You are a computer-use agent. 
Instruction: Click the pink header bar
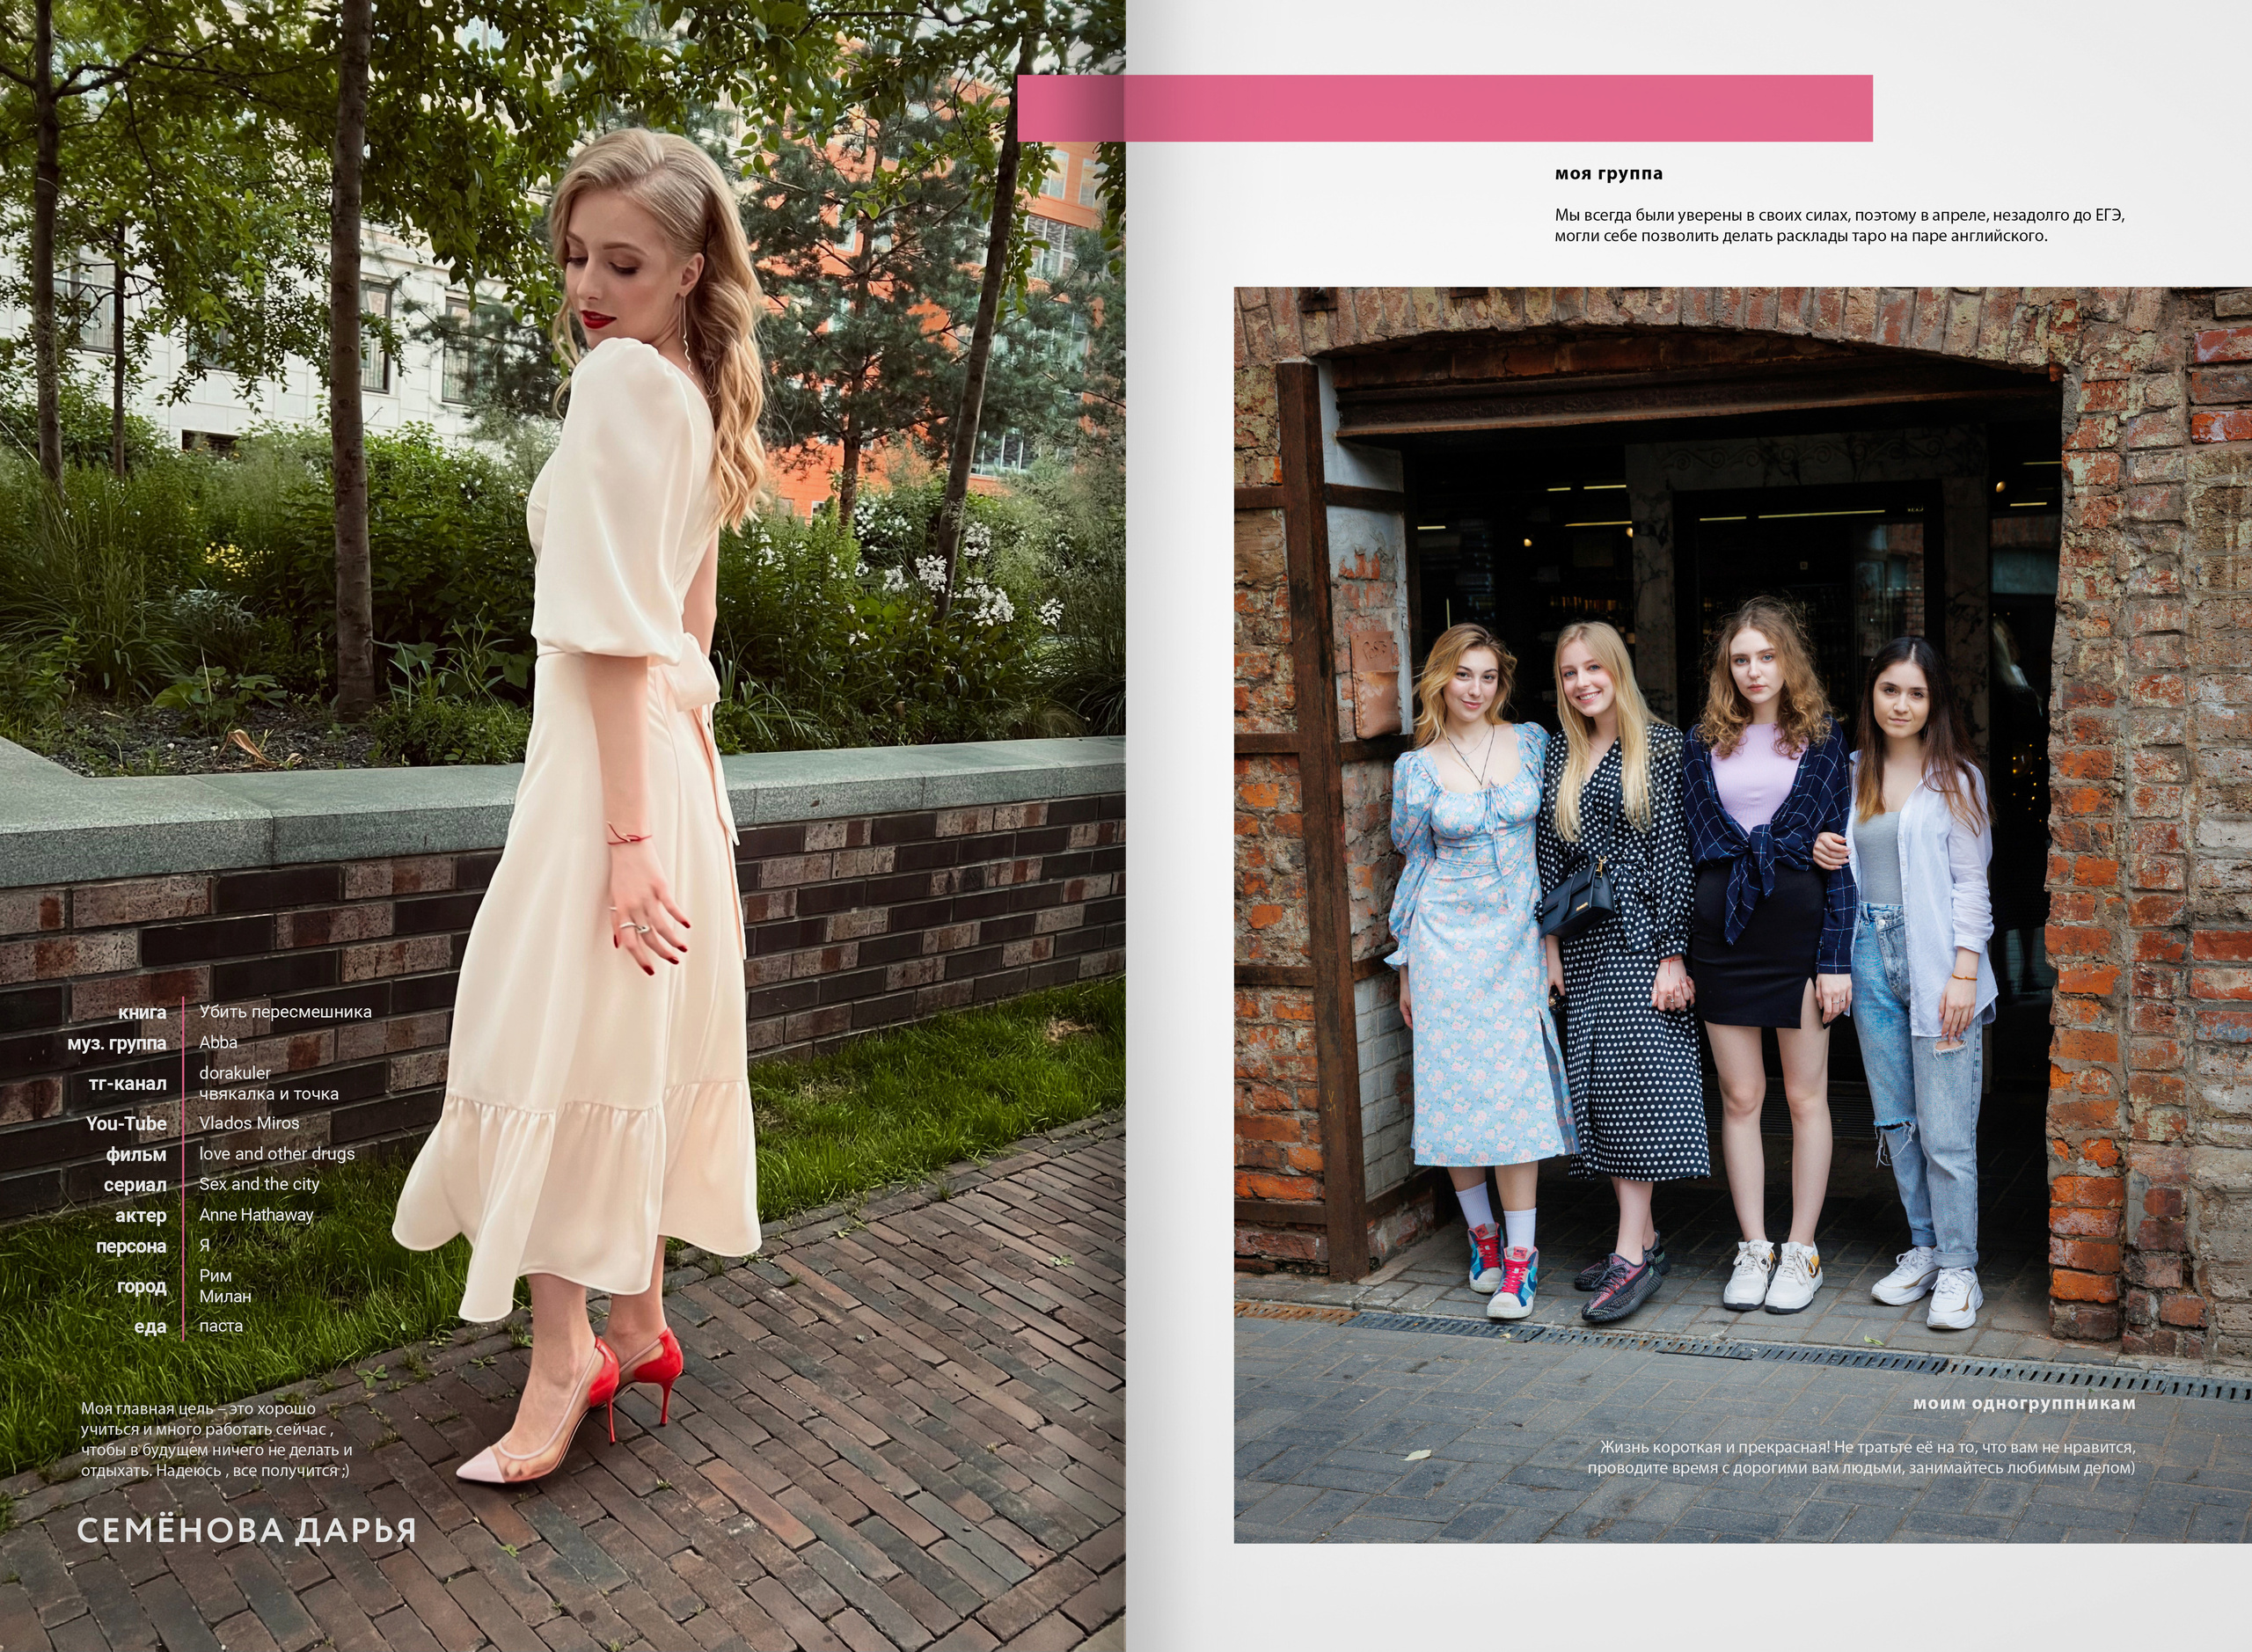(1444, 108)
